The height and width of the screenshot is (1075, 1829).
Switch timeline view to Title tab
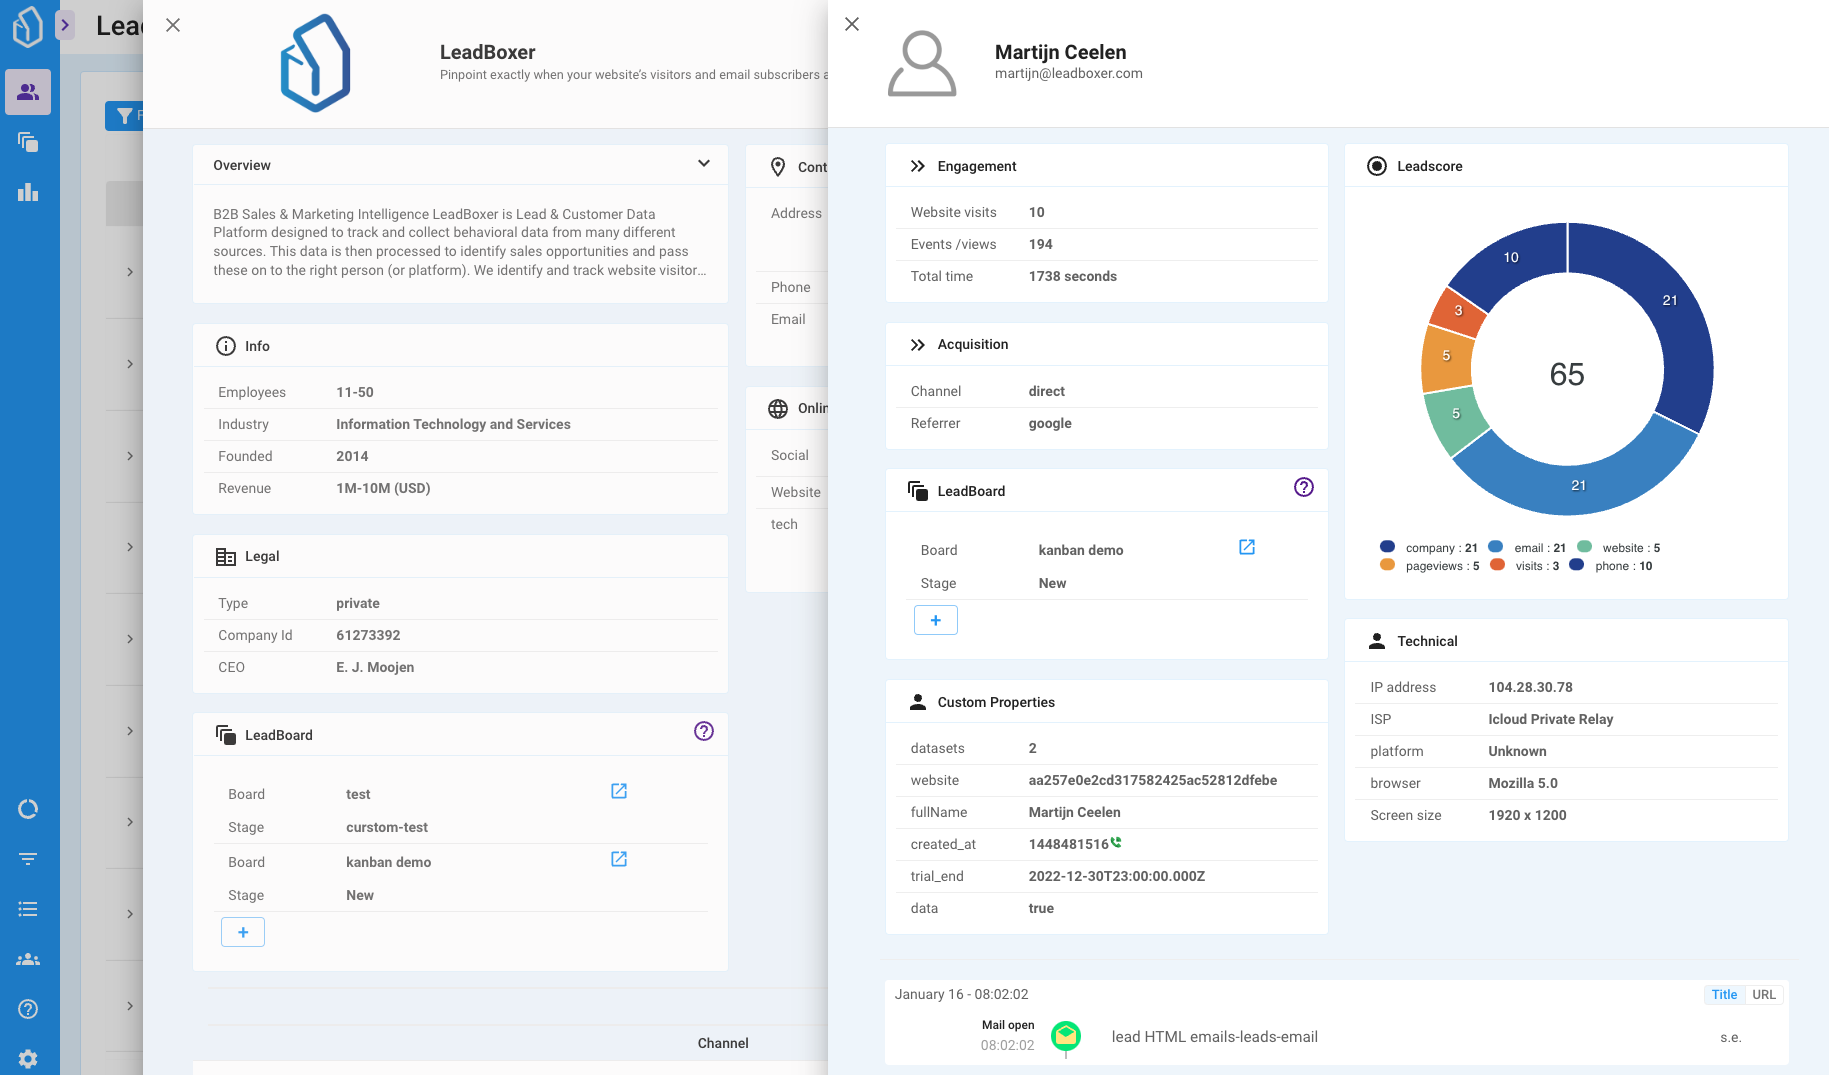[x=1724, y=994]
